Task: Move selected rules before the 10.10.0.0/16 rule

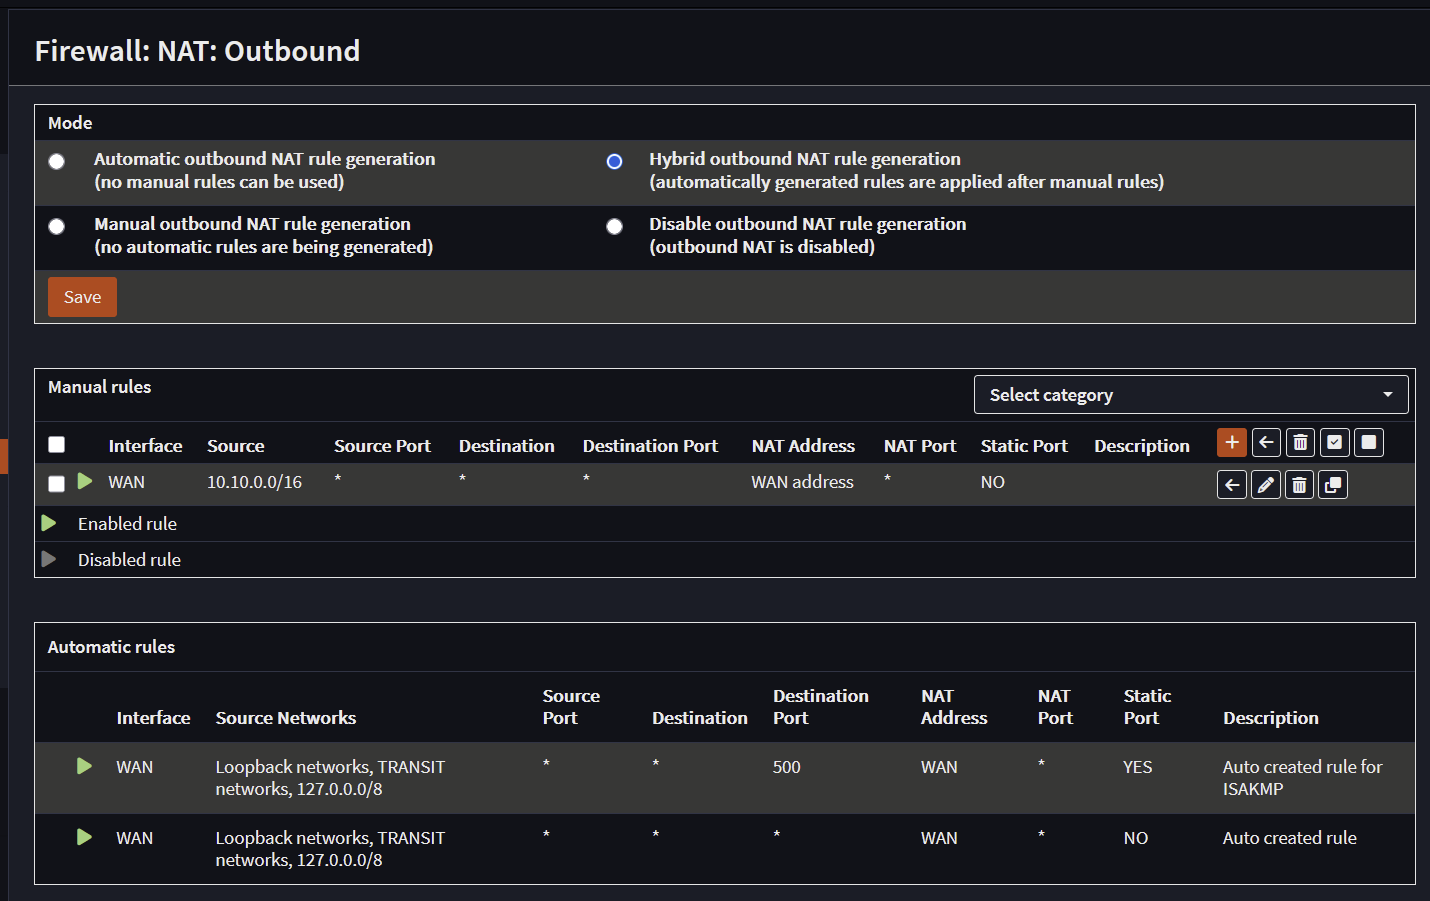Action: 1232,485
